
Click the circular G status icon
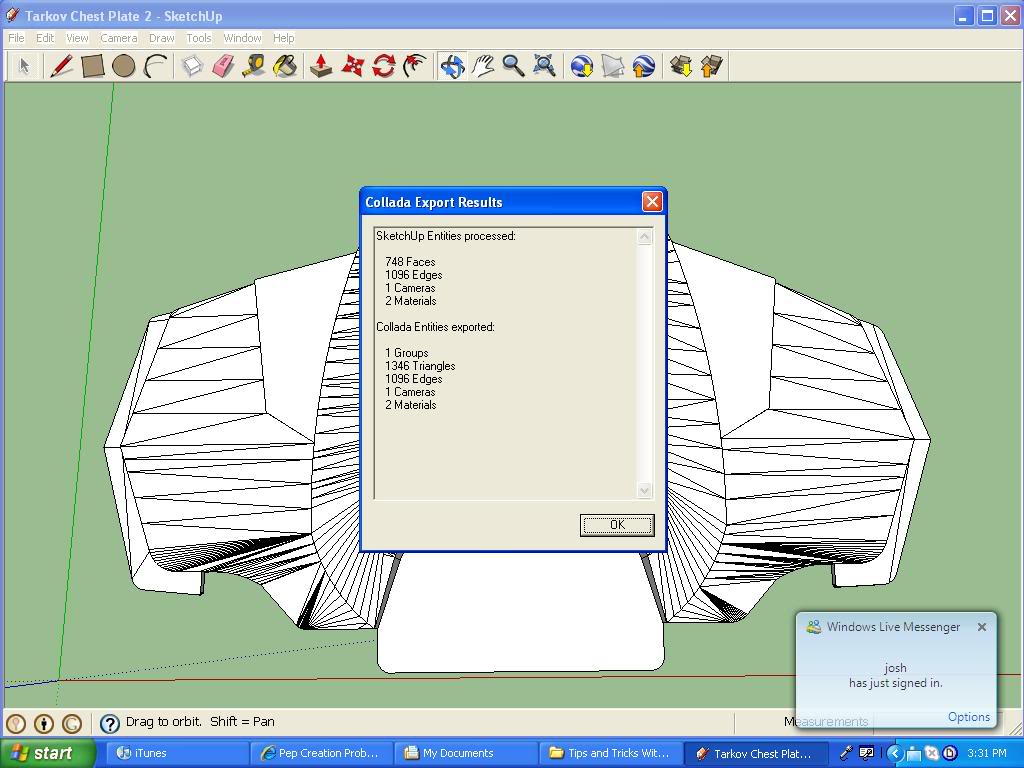72,723
